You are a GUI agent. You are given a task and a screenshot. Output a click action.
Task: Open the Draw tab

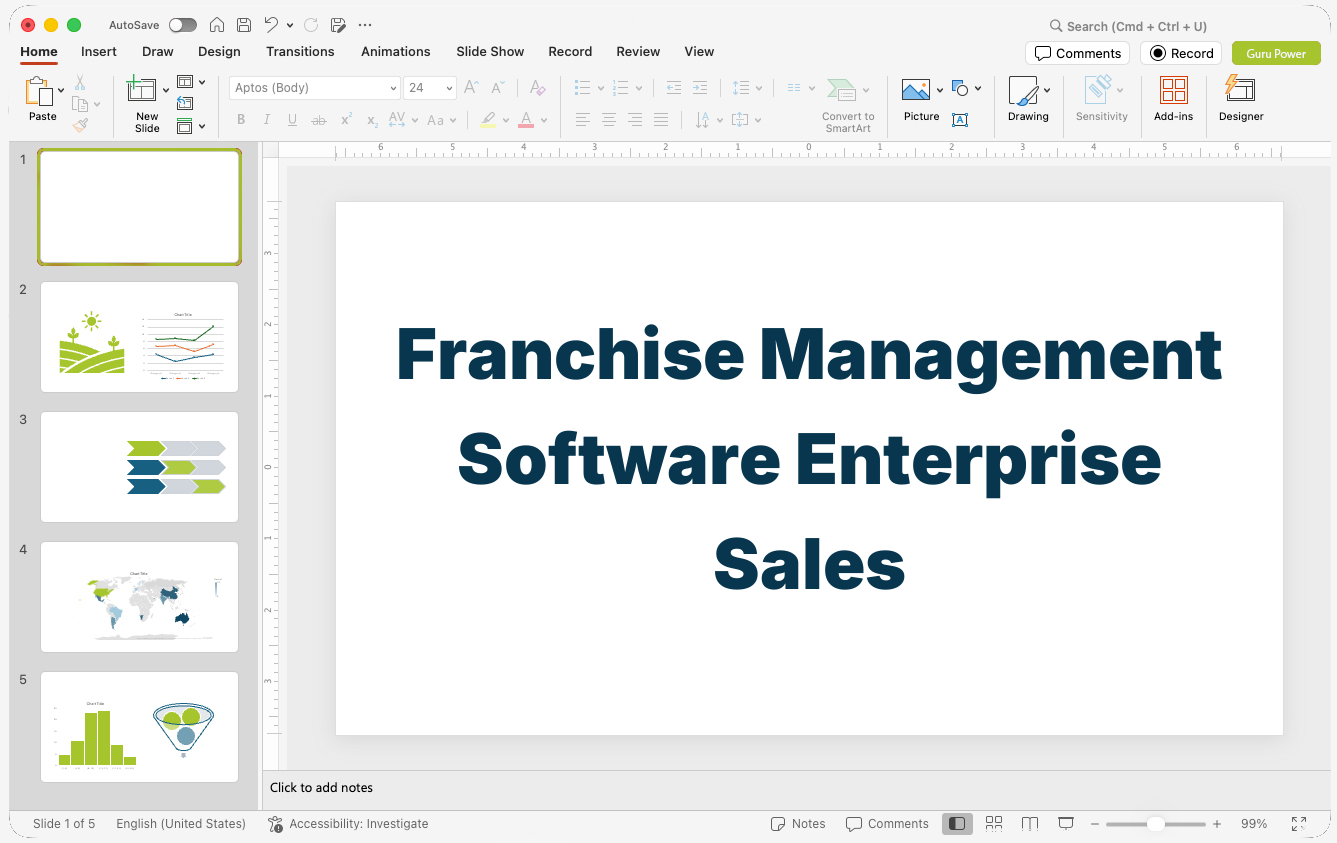click(158, 51)
